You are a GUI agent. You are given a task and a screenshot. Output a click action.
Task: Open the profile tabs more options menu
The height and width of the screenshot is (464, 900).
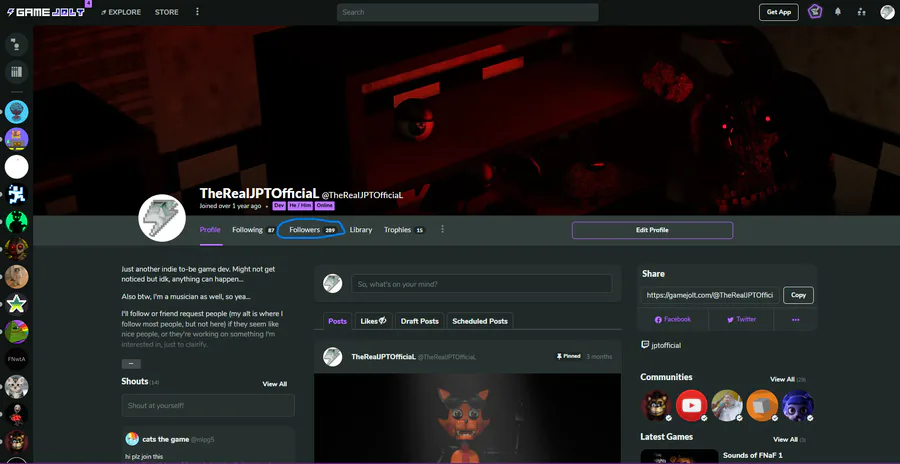pos(443,229)
